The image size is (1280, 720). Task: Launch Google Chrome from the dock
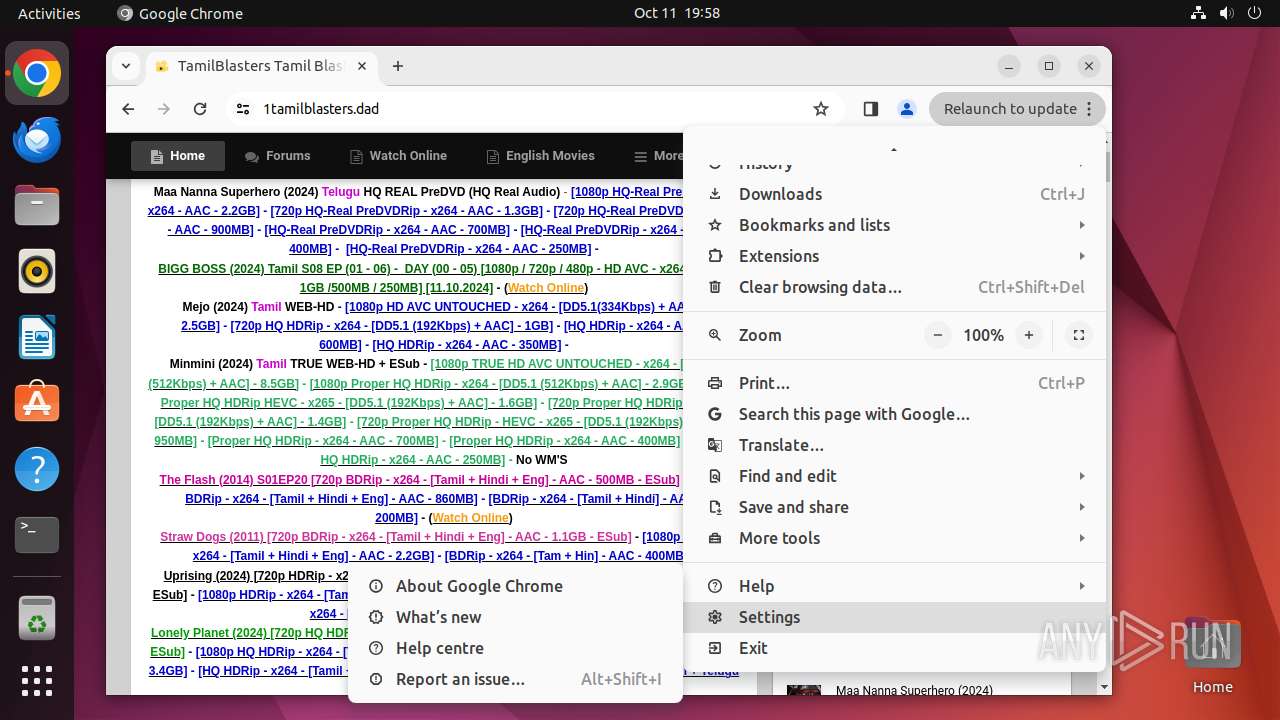(37, 74)
